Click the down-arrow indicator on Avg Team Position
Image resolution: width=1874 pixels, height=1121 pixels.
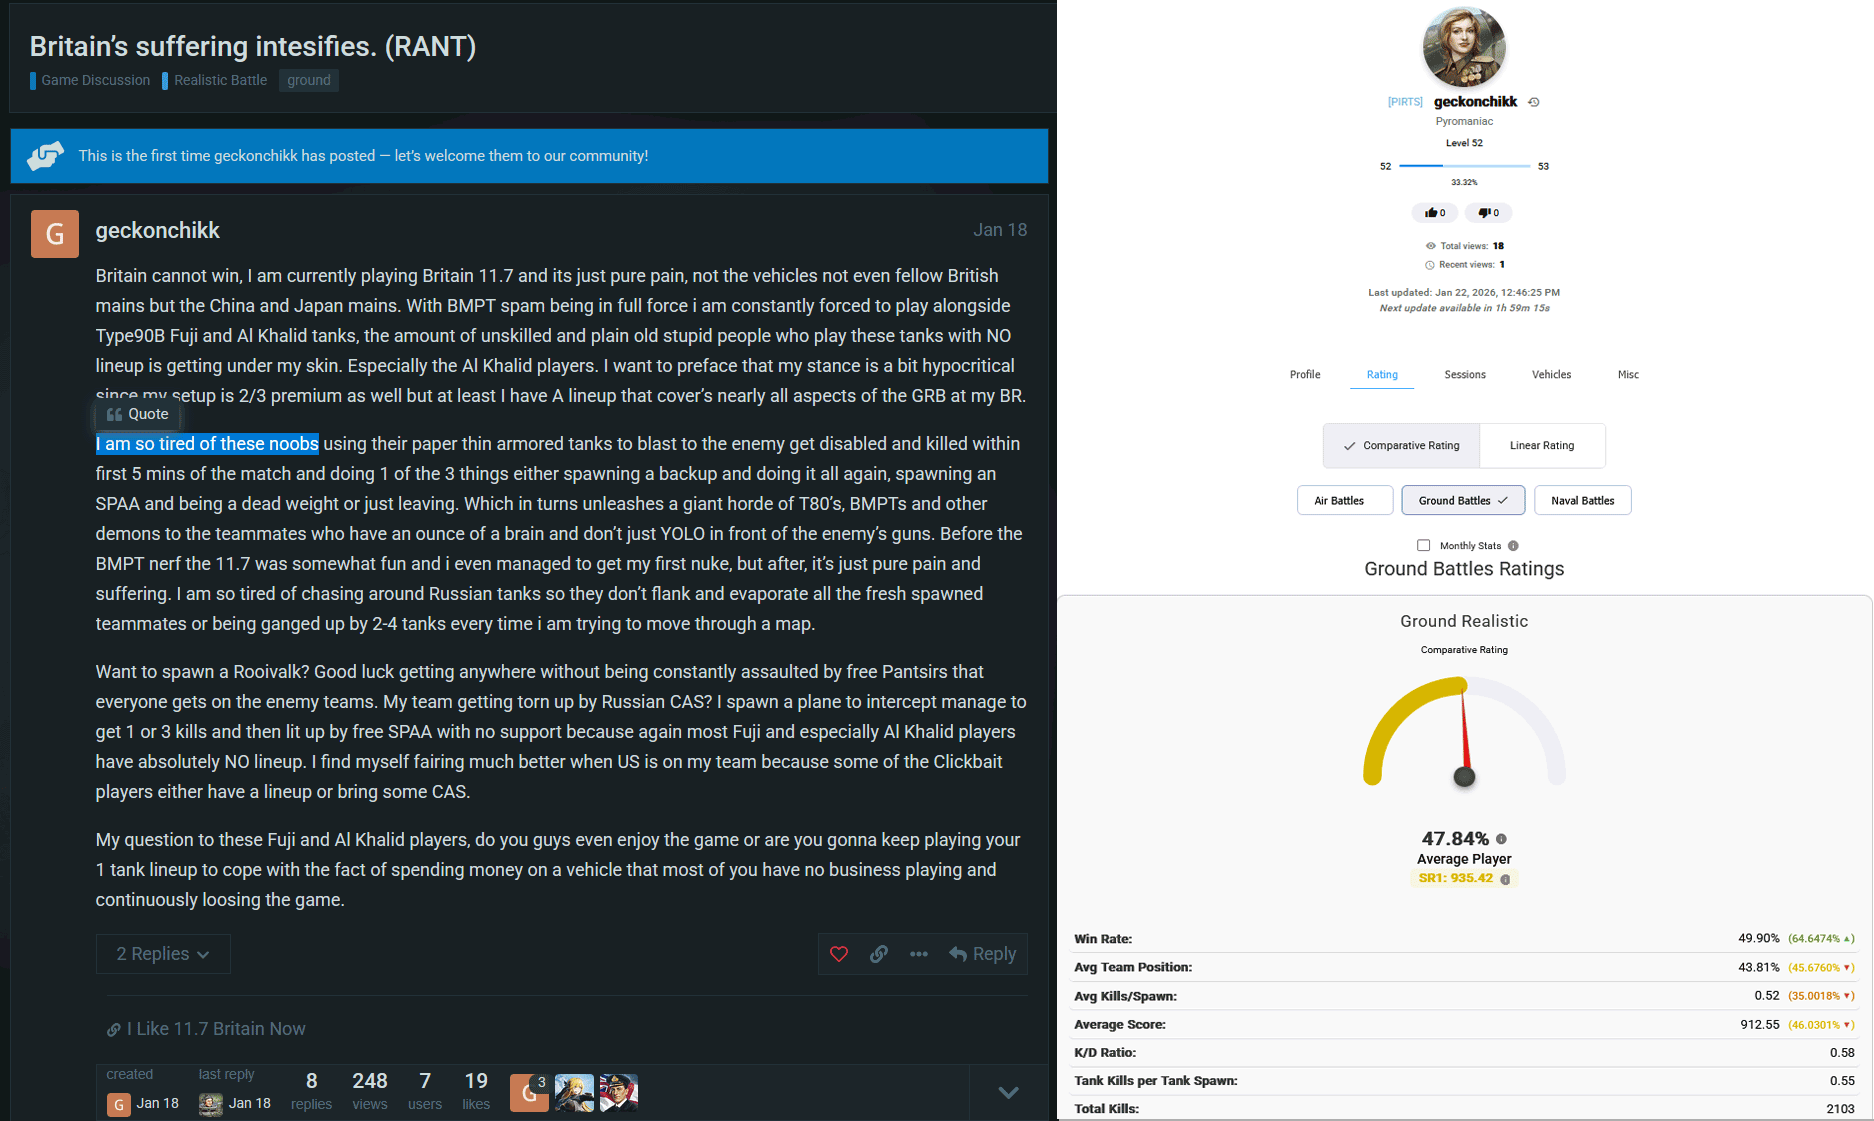pyautogui.click(x=1847, y=968)
